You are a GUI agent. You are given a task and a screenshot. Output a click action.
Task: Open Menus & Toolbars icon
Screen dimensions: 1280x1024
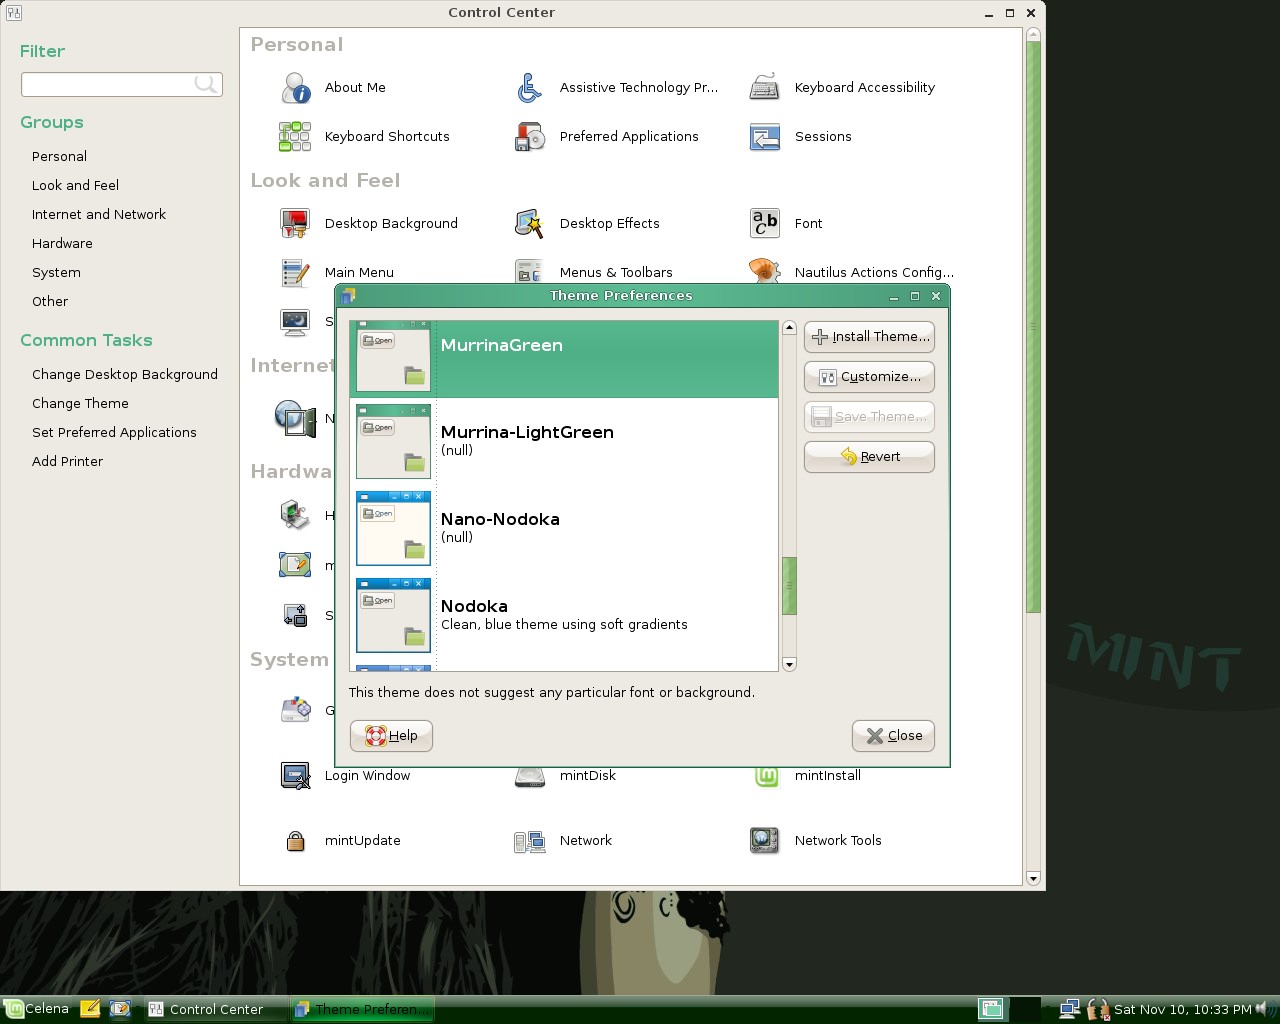pos(530,272)
